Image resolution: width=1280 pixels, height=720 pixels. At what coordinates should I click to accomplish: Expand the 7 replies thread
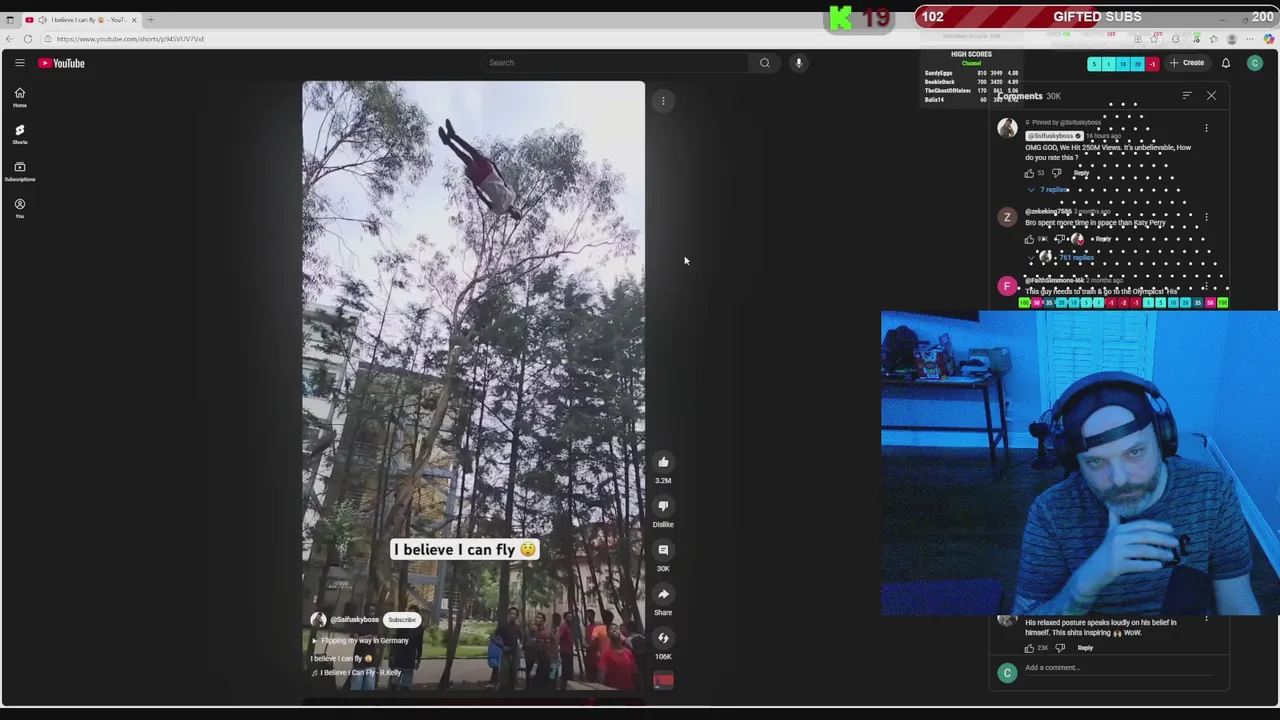tap(1049, 190)
